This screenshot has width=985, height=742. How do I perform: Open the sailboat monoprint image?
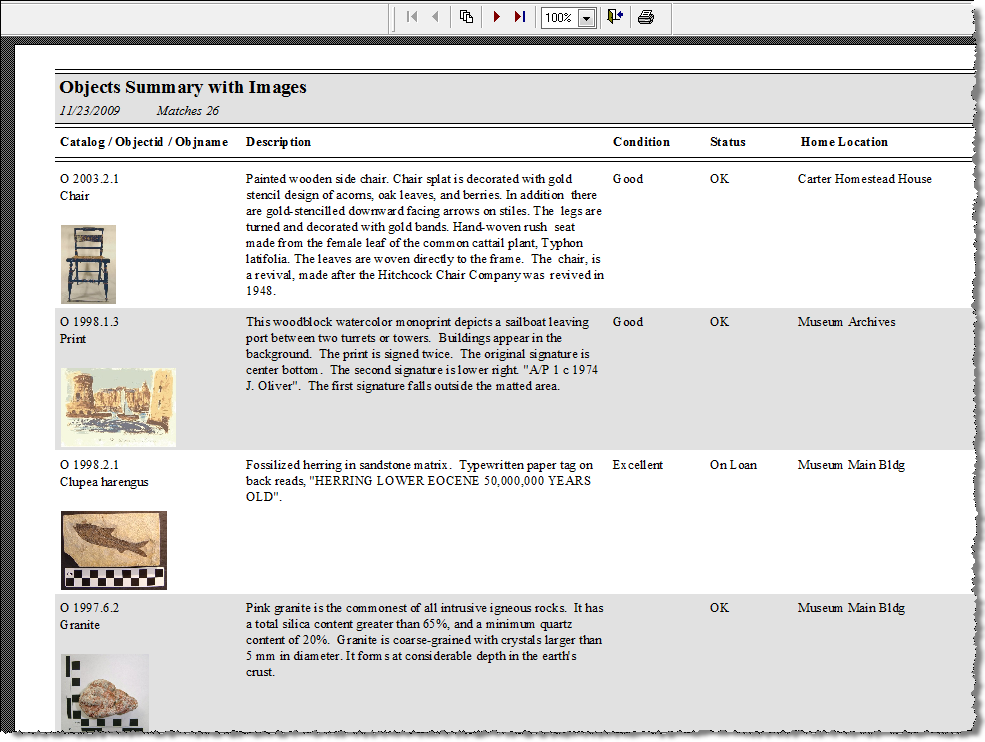[117, 406]
